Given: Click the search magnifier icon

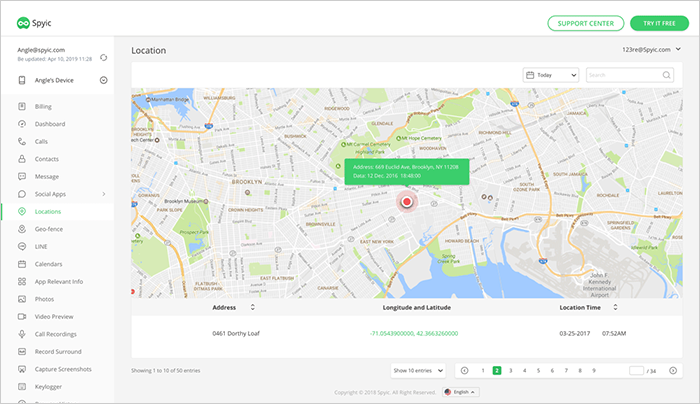Looking at the screenshot, I should pos(667,75).
